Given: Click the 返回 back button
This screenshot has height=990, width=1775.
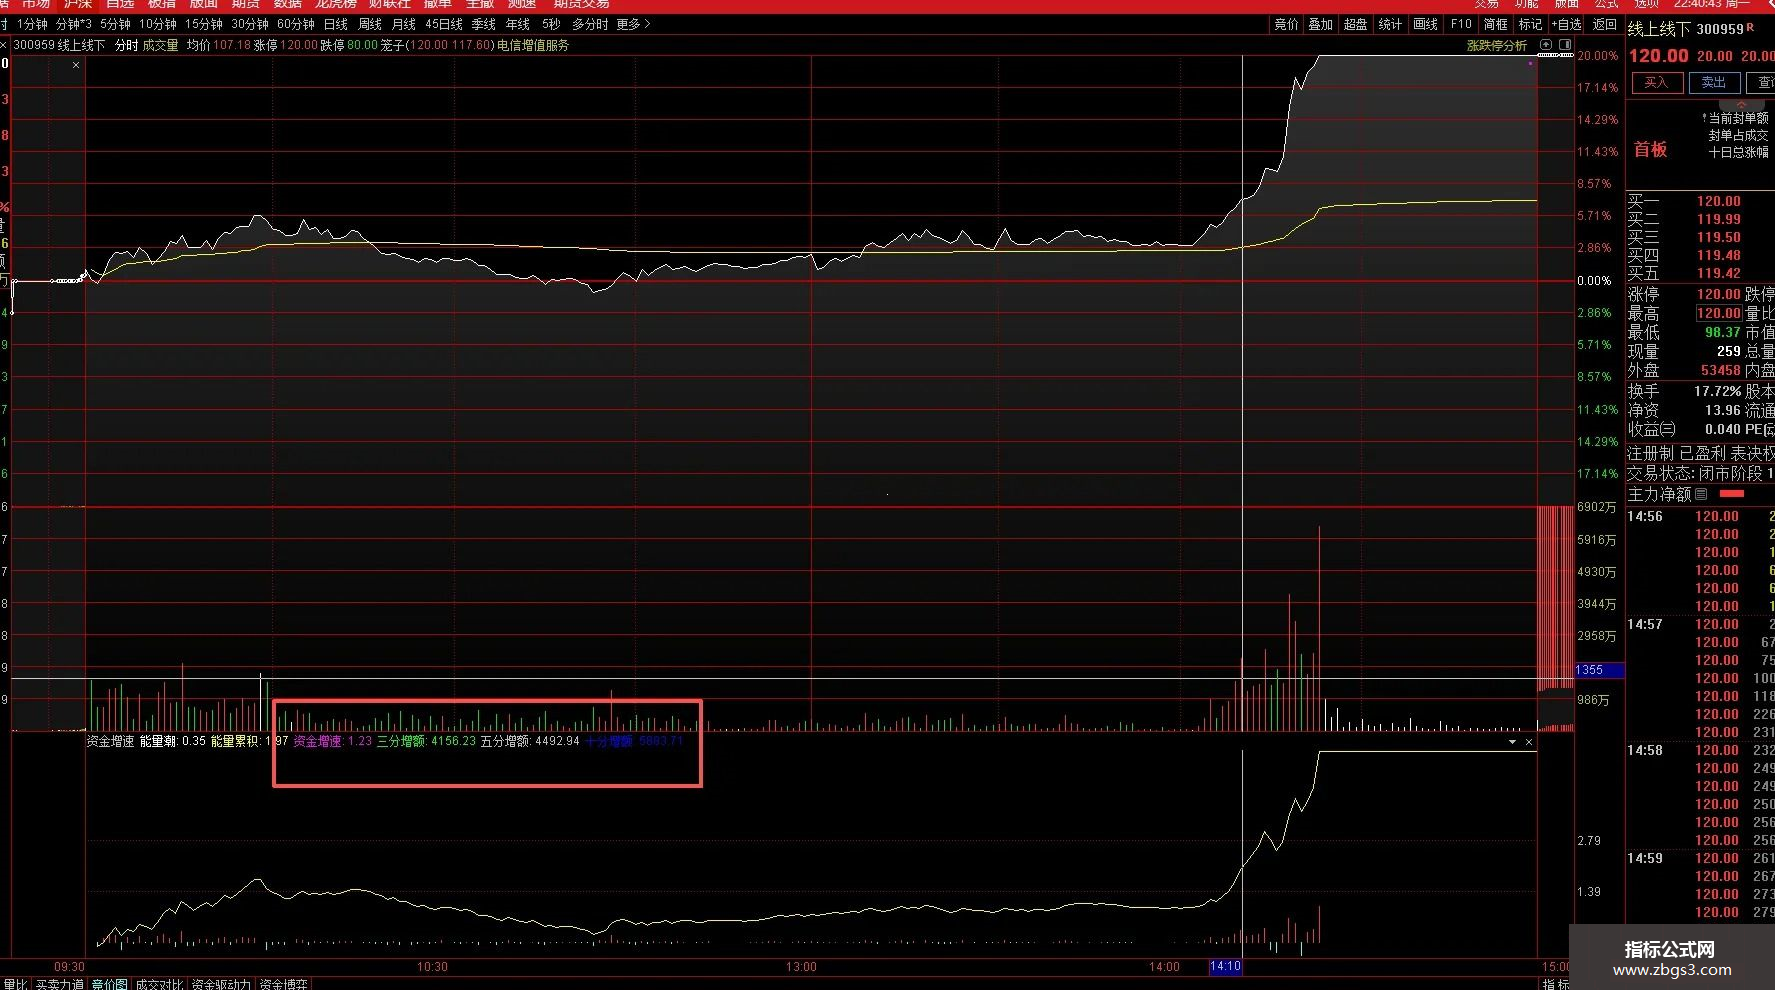Looking at the screenshot, I should tap(1605, 24).
